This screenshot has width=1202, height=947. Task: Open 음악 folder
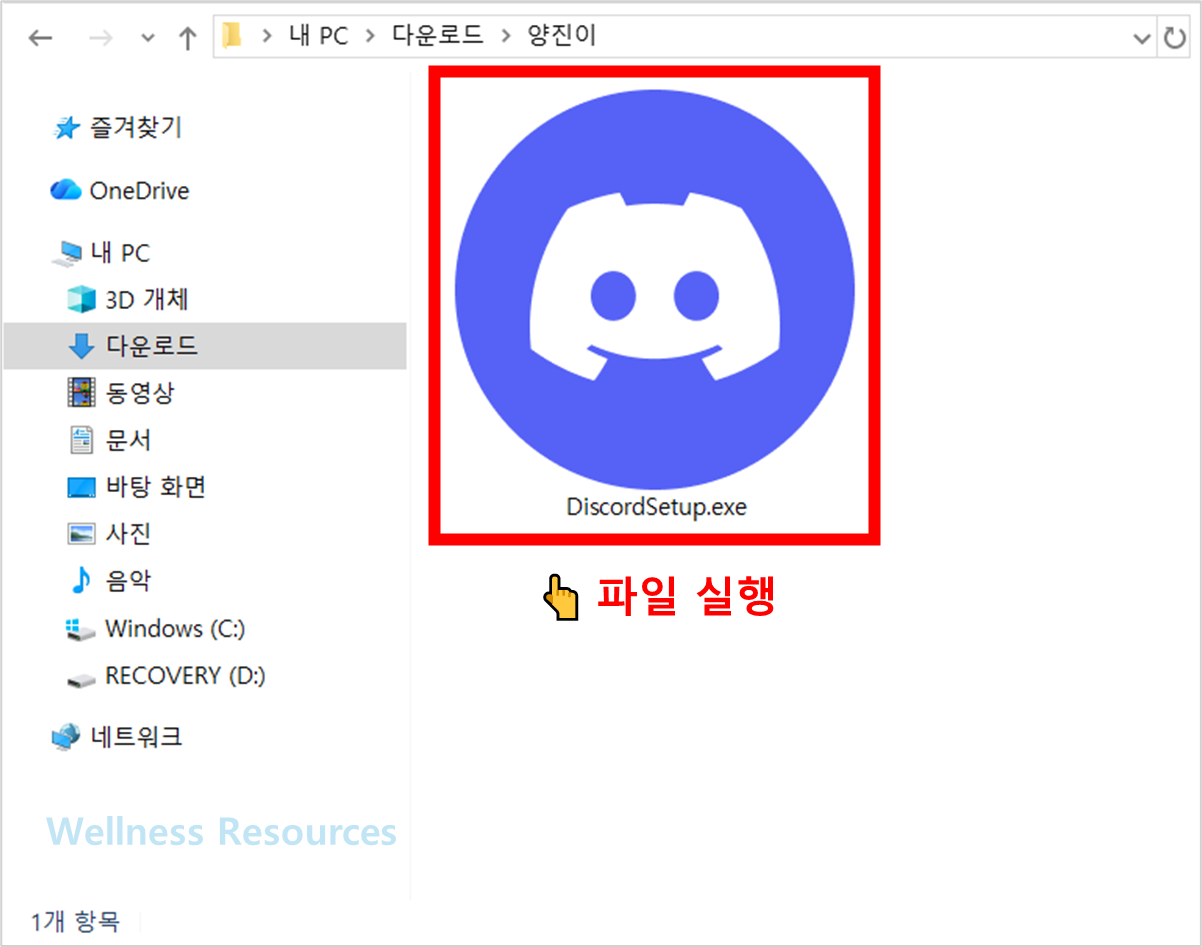point(128,580)
